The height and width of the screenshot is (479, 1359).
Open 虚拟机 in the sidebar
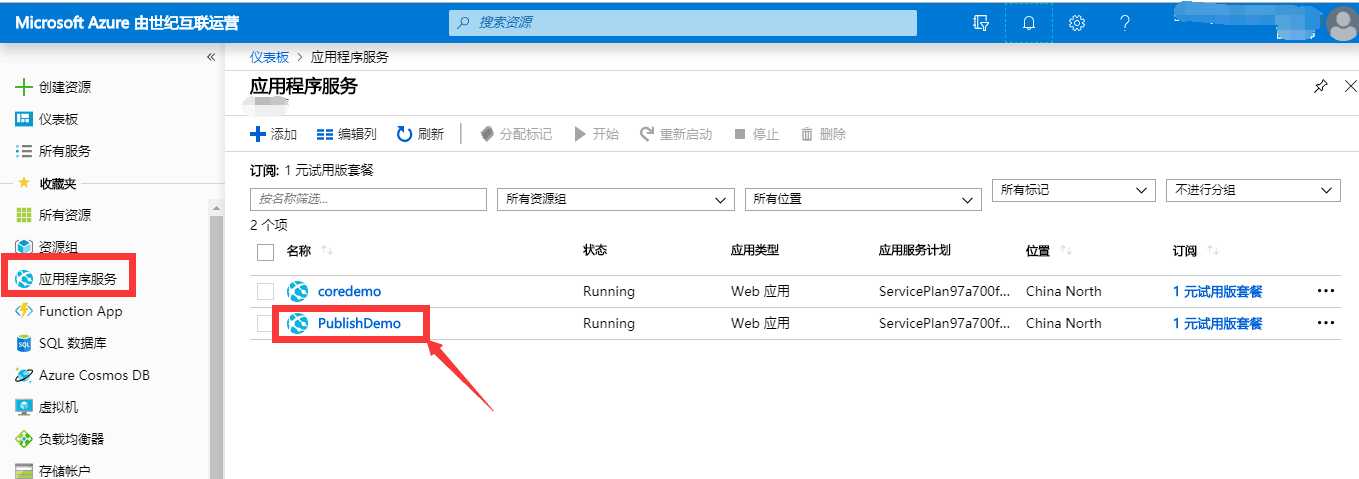click(x=47, y=407)
